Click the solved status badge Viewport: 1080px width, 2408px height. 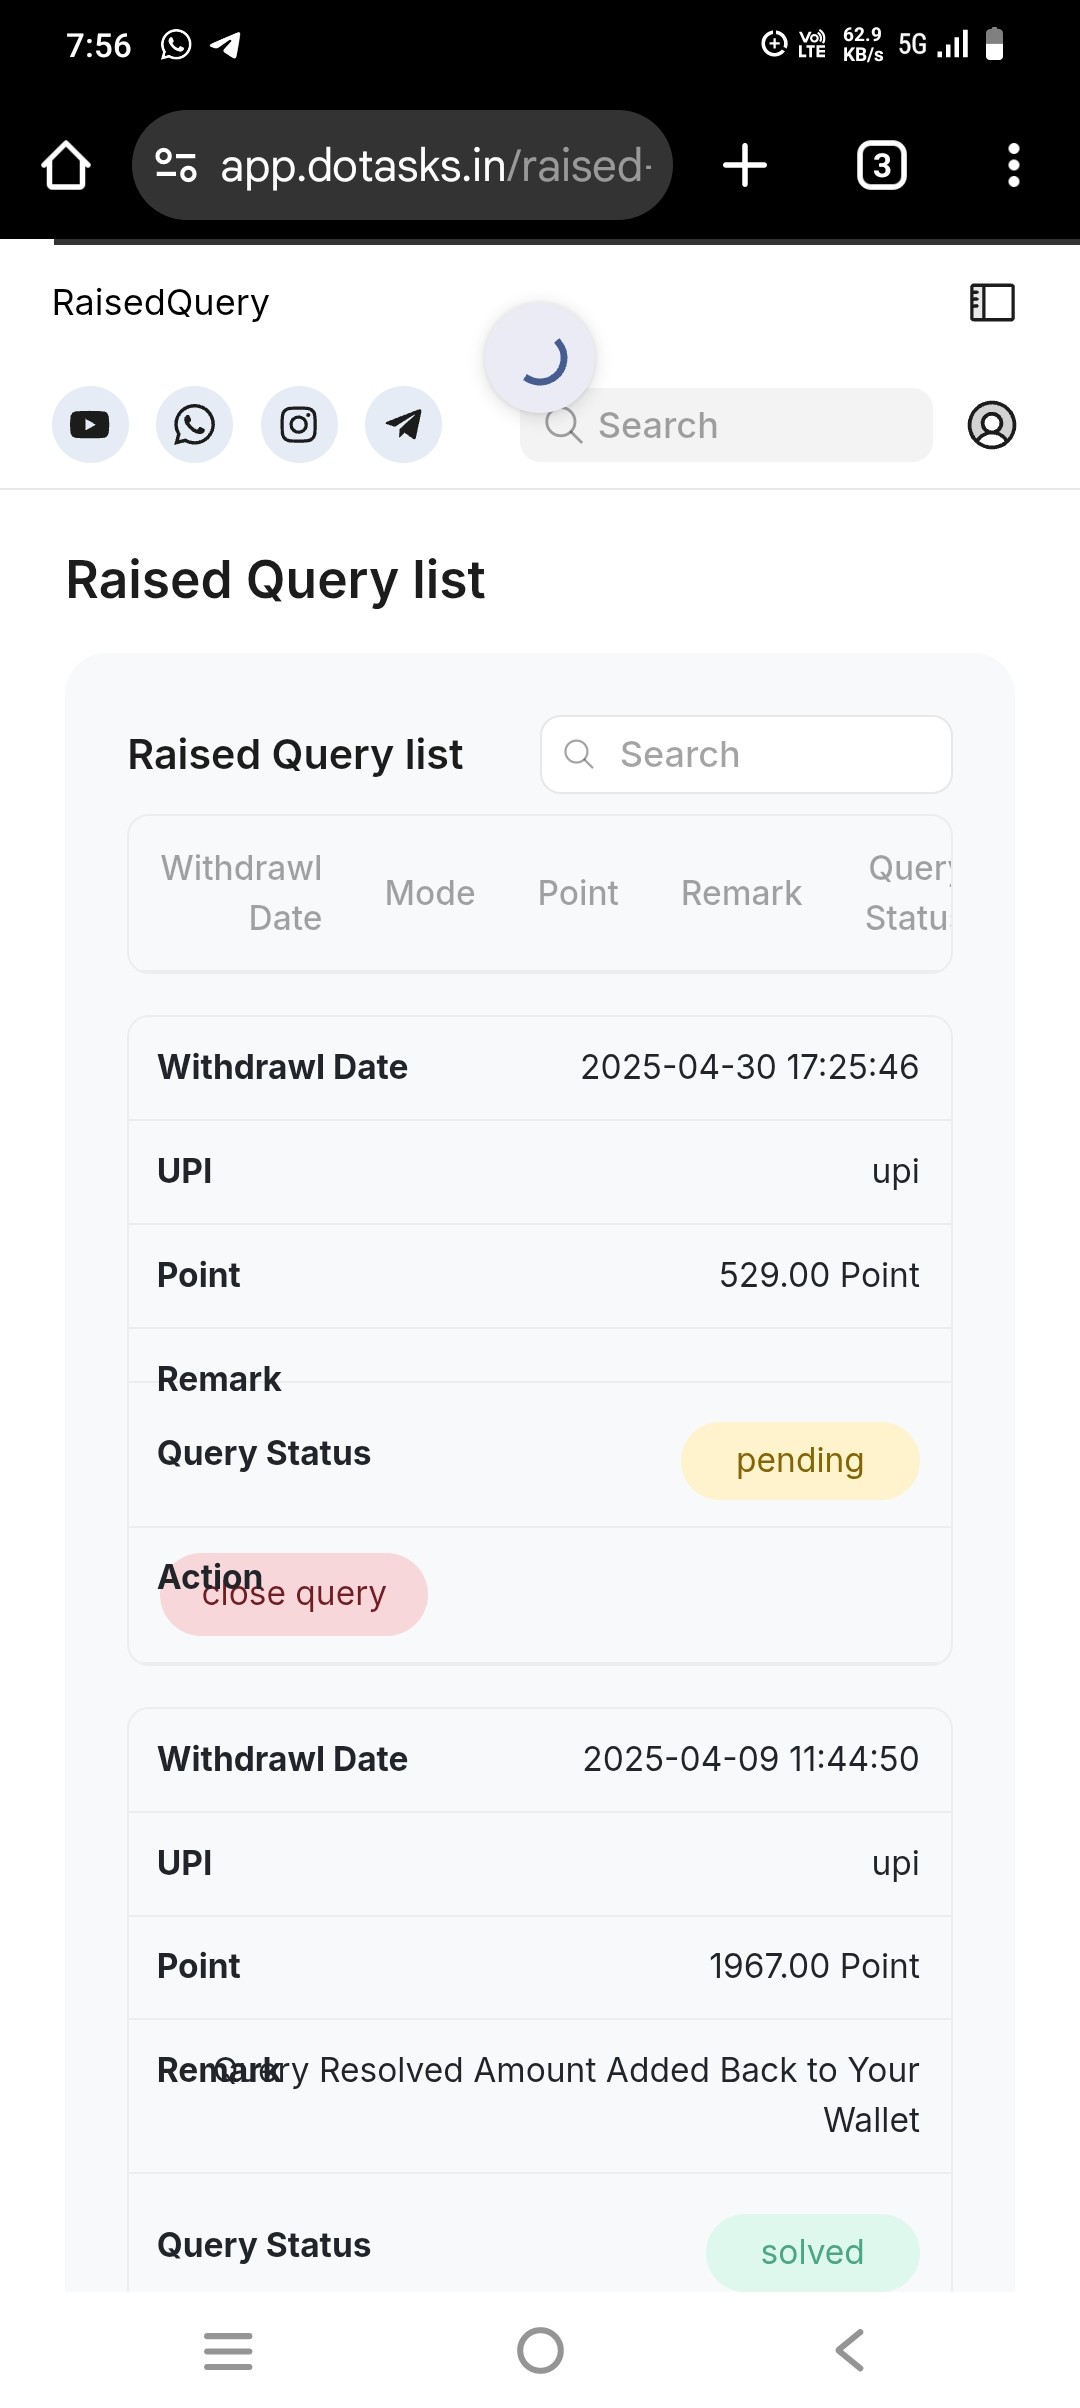(x=812, y=2252)
